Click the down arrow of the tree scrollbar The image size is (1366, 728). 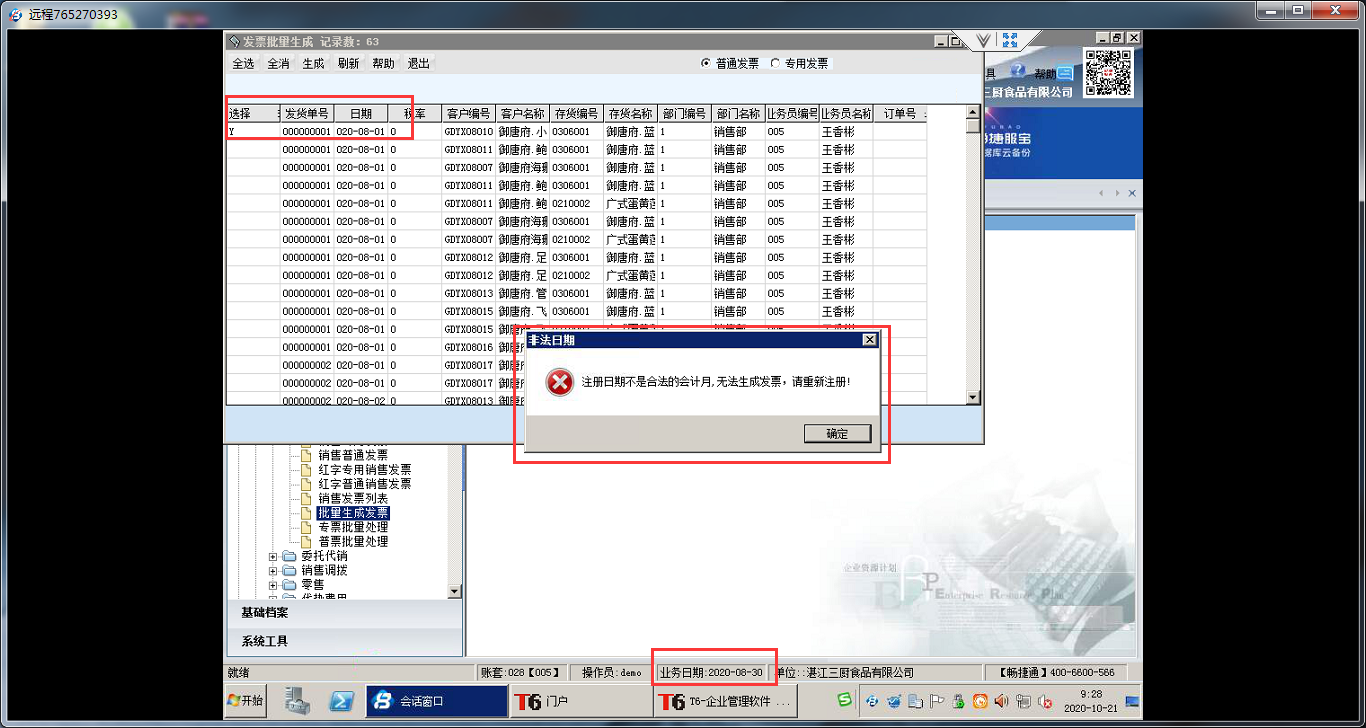coord(455,591)
